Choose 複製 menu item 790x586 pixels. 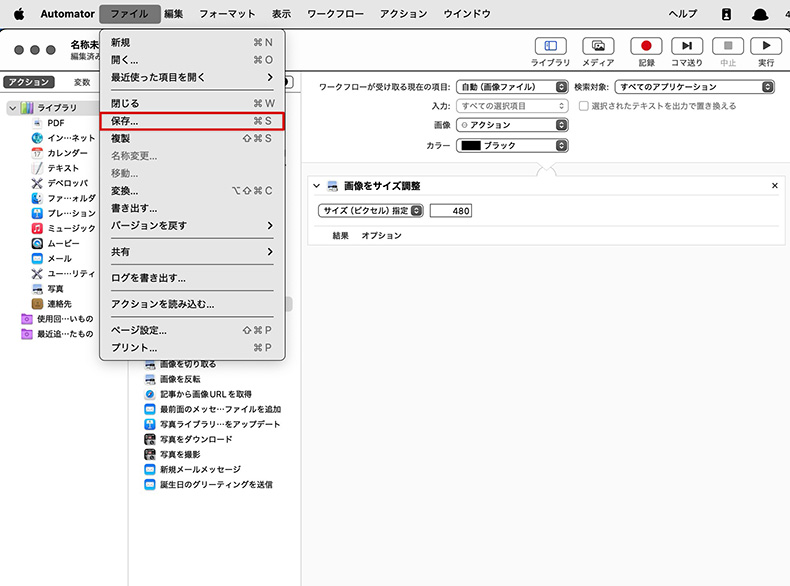pos(192,139)
